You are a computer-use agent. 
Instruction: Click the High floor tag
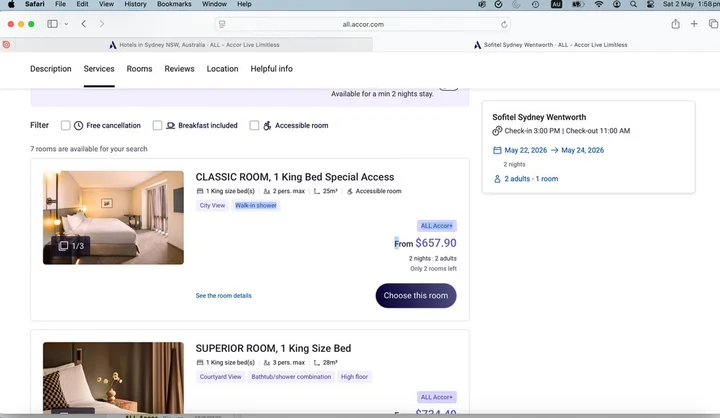tap(354, 377)
